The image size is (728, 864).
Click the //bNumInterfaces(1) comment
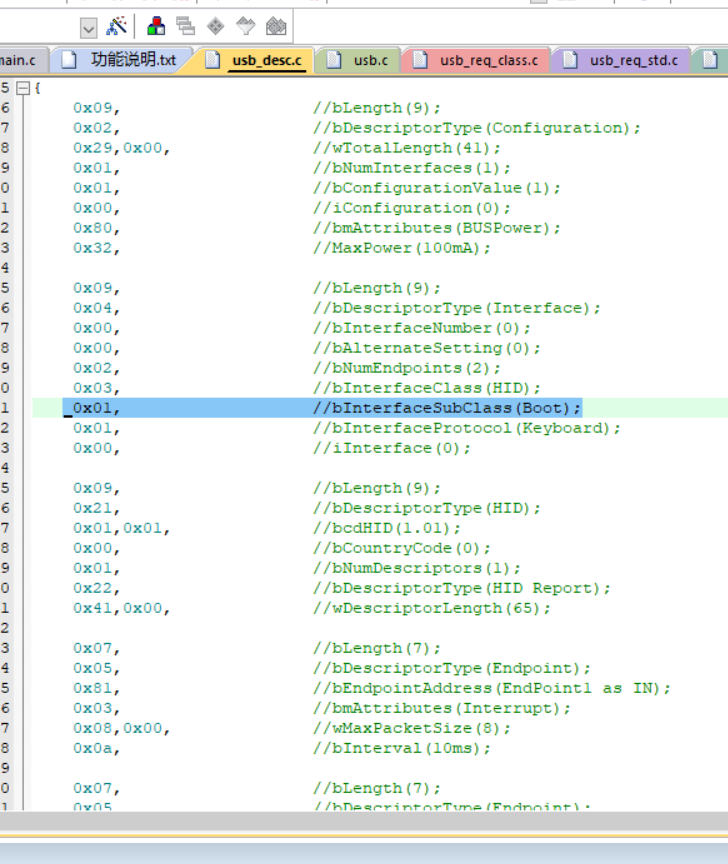click(412, 168)
